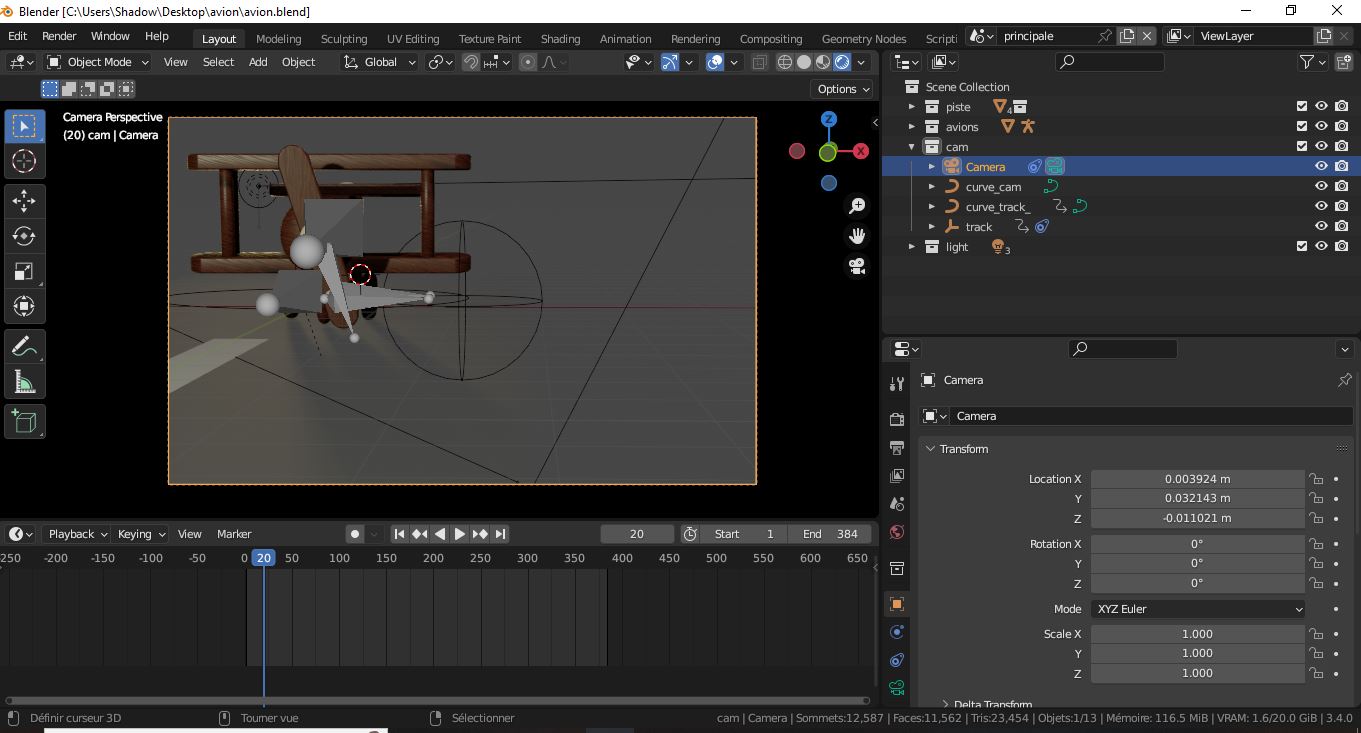
Task: Select the Add Cube tool
Action: point(24,422)
